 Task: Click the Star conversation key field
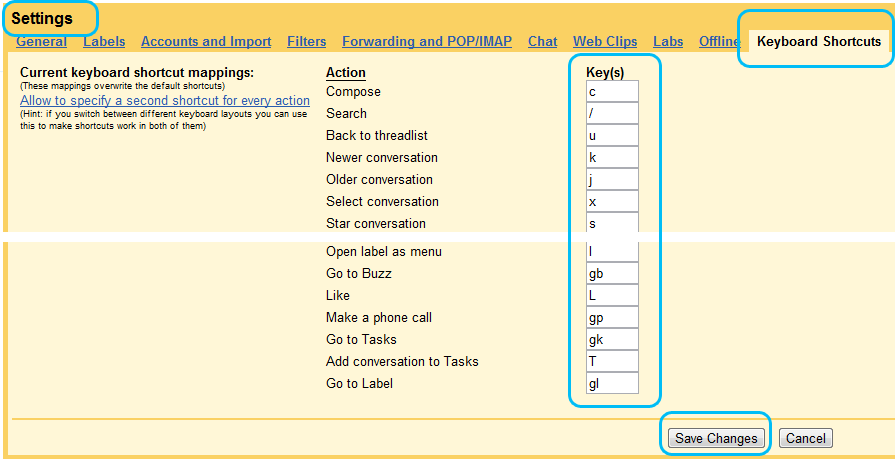(612, 223)
